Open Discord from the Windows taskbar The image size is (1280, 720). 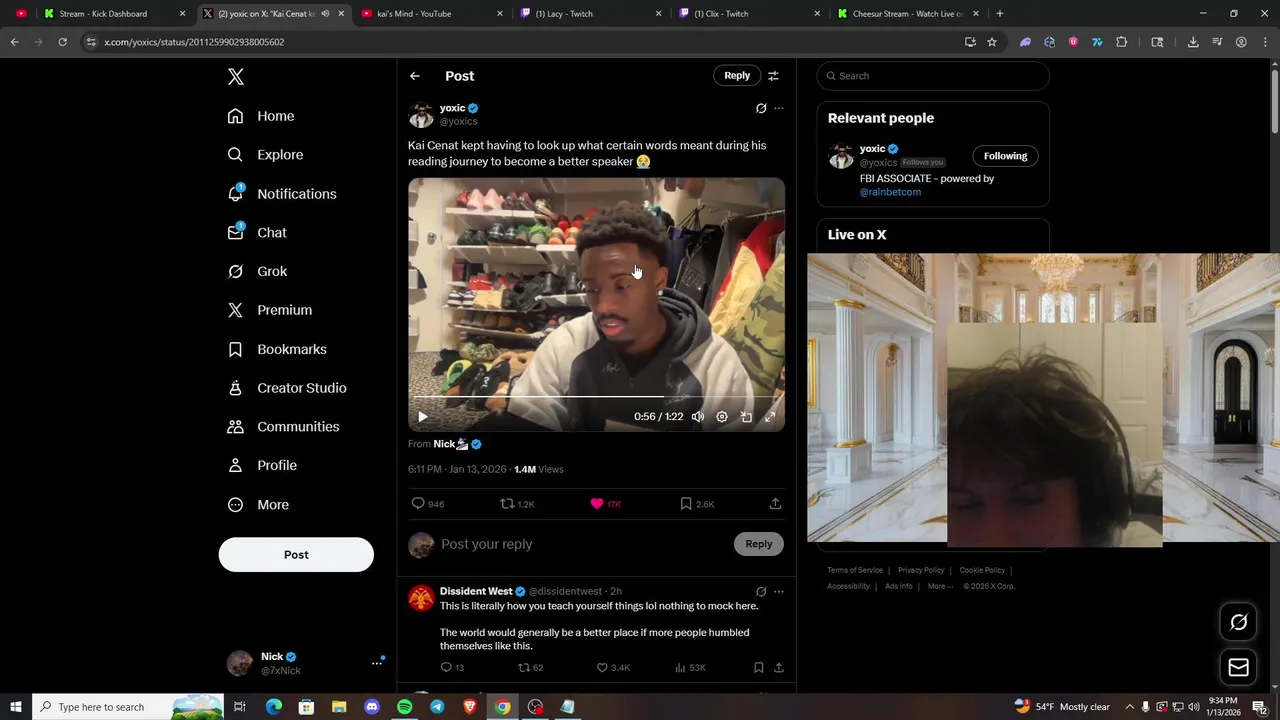tap(372, 707)
